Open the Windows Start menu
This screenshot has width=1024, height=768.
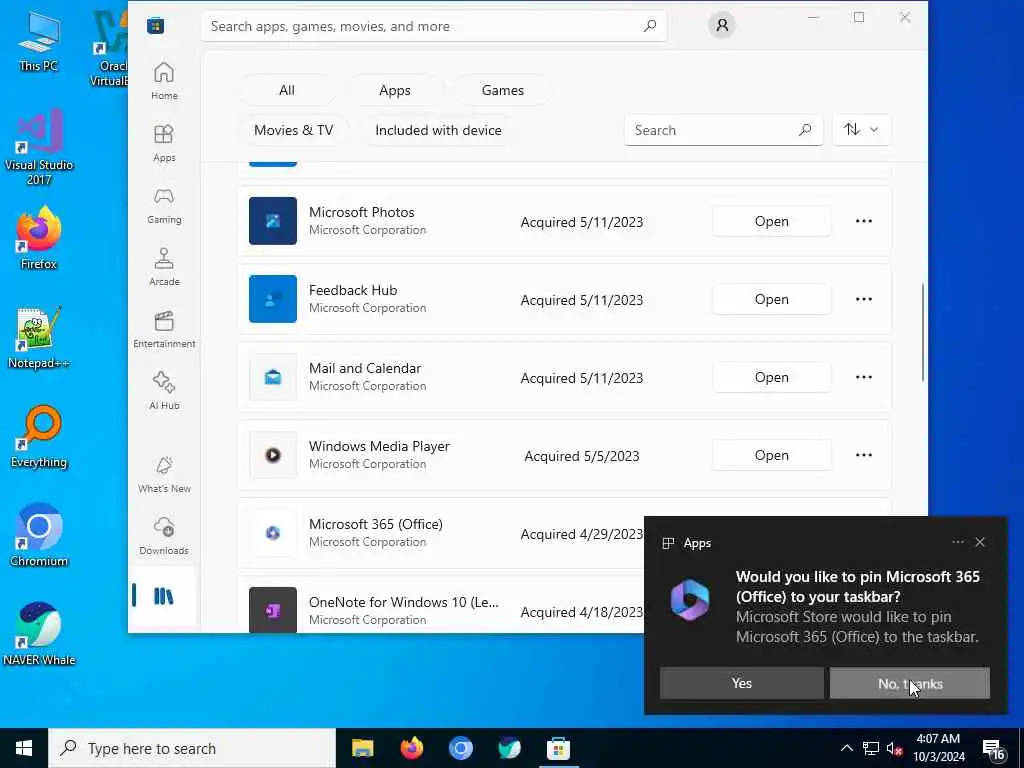tap(24, 748)
